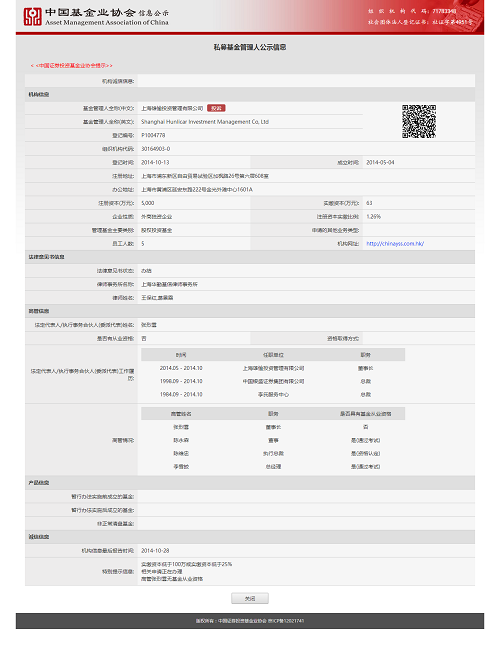Select work history period 1984.09 - 2014.10
Image resolution: width=500 pixels, height=651 pixels.
click(x=181, y=394)
